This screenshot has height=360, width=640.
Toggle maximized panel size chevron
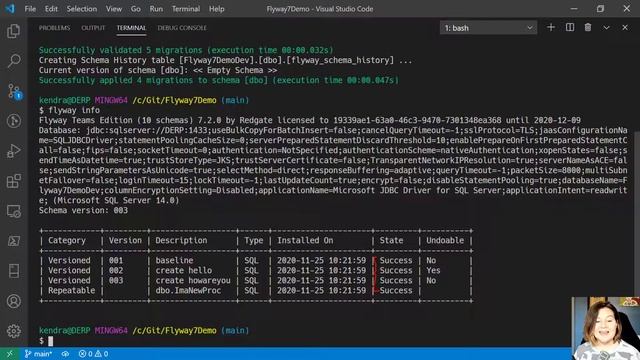point(606,27)
